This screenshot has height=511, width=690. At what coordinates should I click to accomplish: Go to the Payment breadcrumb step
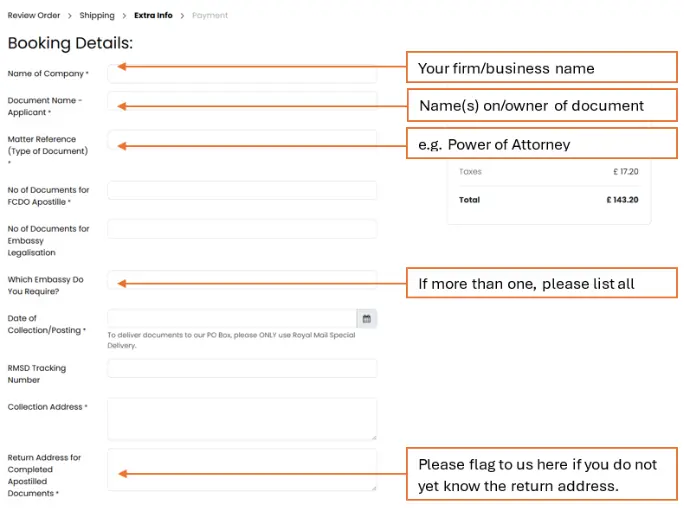point(210,16)
